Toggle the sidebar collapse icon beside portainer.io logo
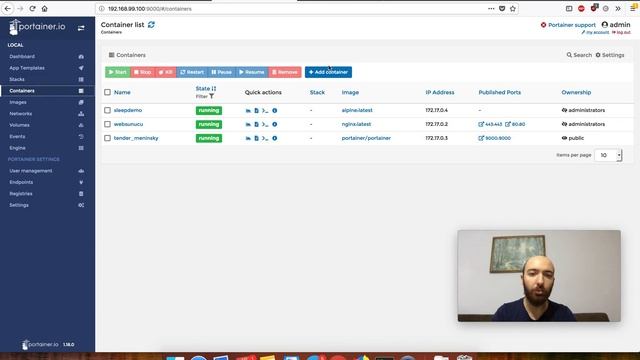This screenshot has height=360, width=640. (81, 28)
